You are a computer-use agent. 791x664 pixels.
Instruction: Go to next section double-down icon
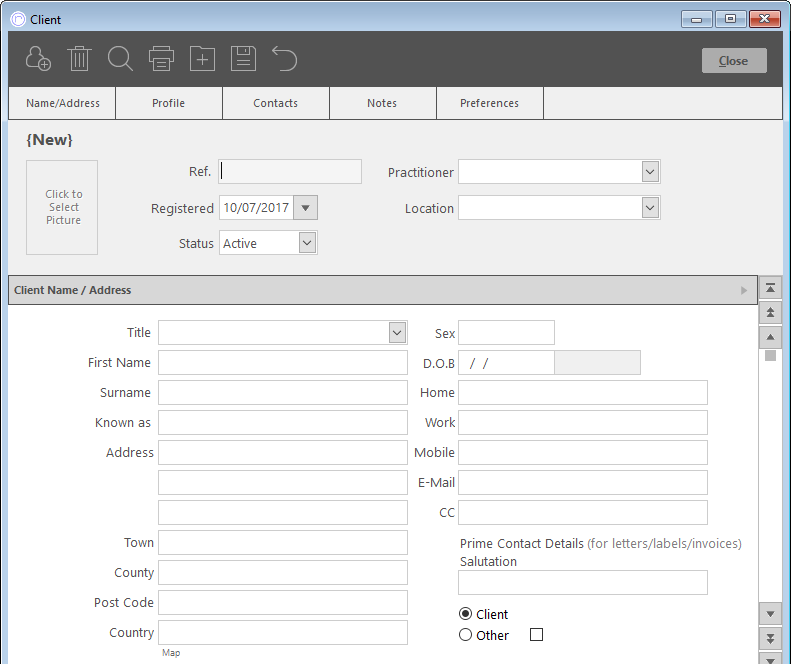[770, 638]
